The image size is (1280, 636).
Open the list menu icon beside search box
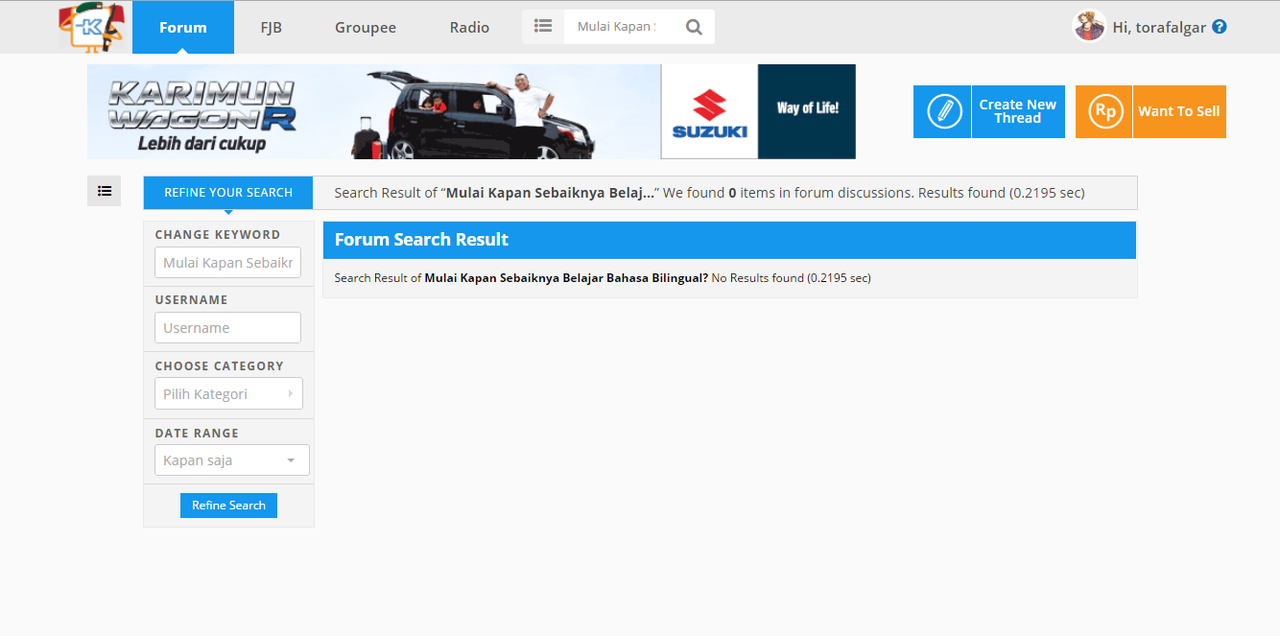pyautogui.click(x=543, y=27)
